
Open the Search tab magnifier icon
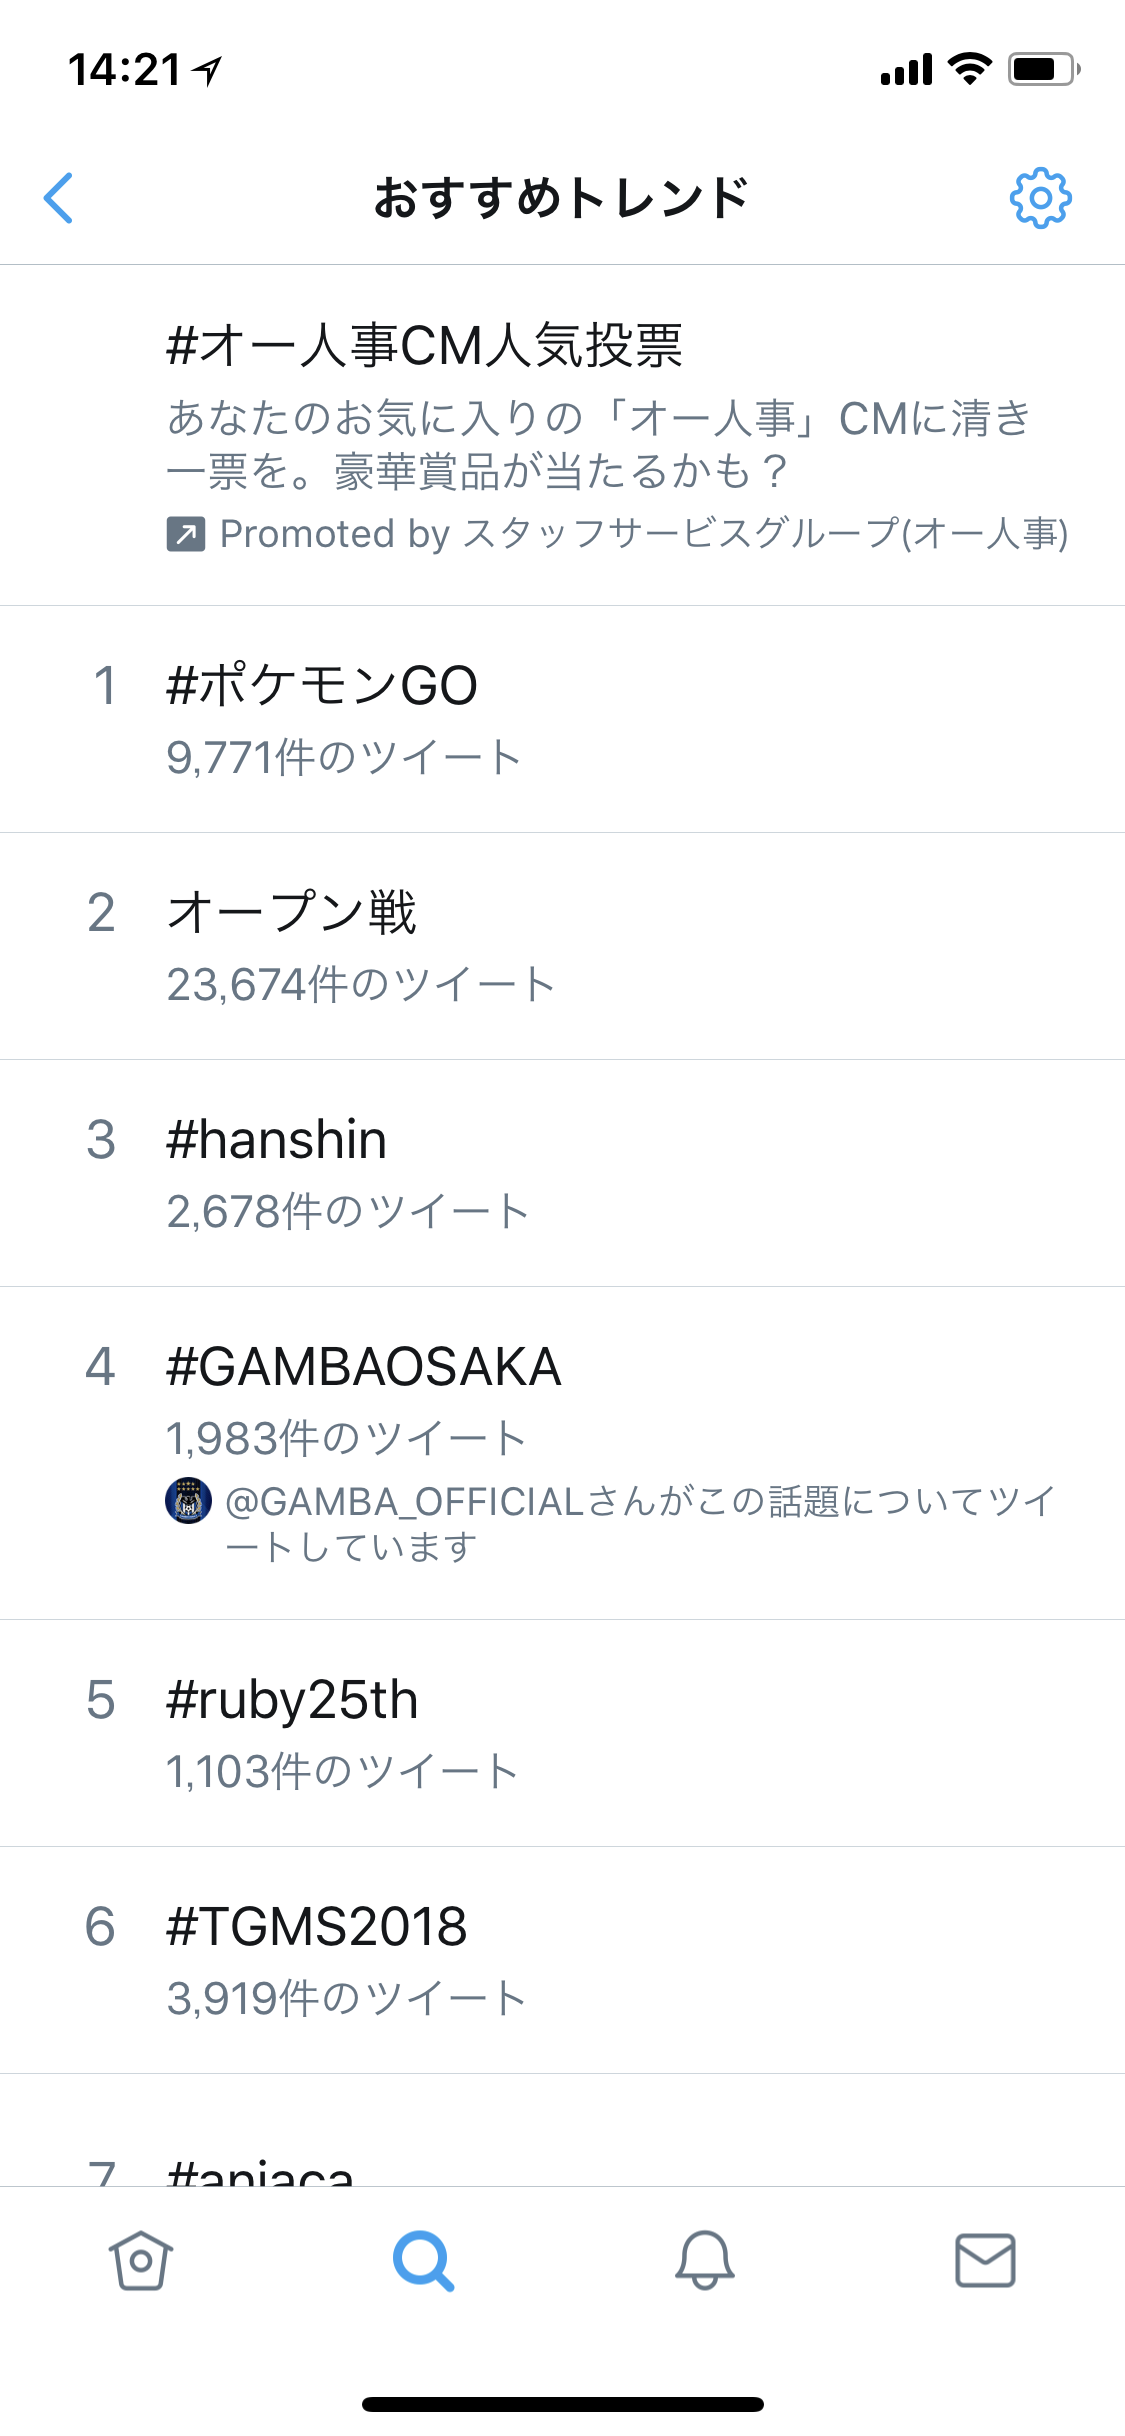tap(423, 2260)
